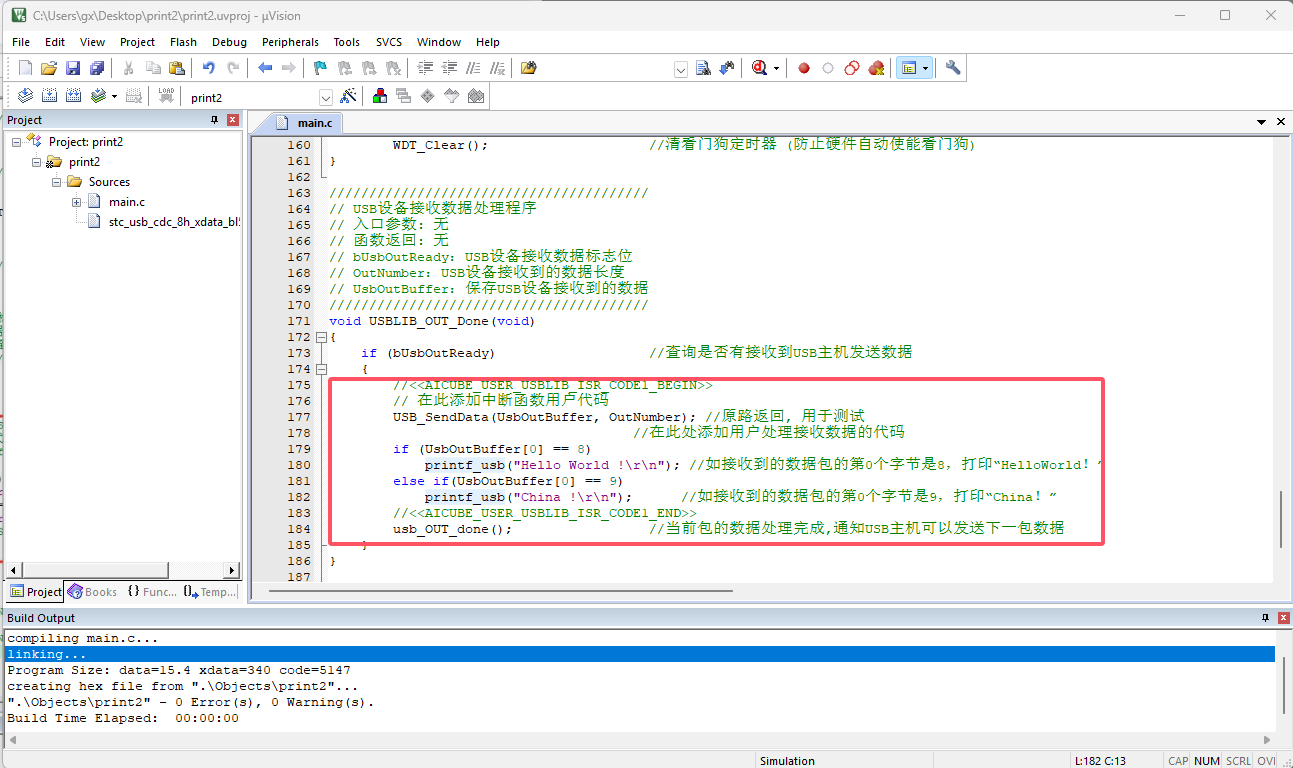
Task: Create a new file with the New icon
Action: (26, 68)
